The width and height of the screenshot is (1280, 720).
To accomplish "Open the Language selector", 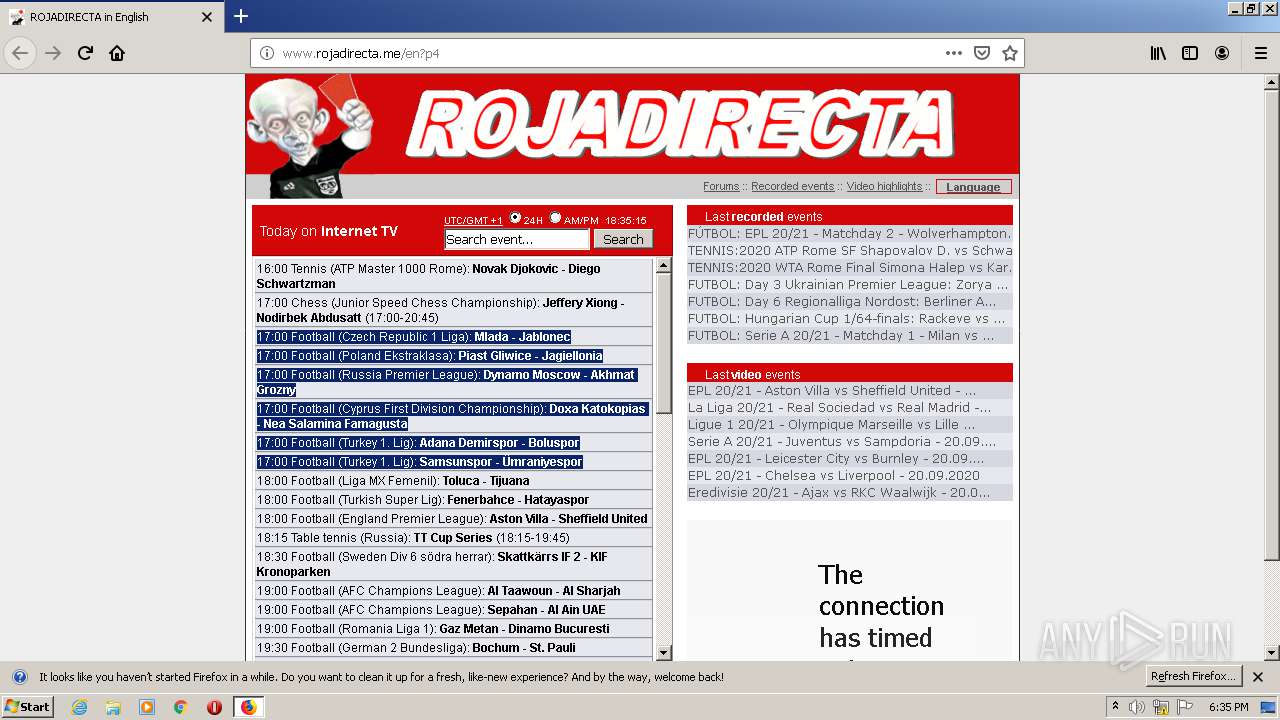I will [x=973, y=187].
